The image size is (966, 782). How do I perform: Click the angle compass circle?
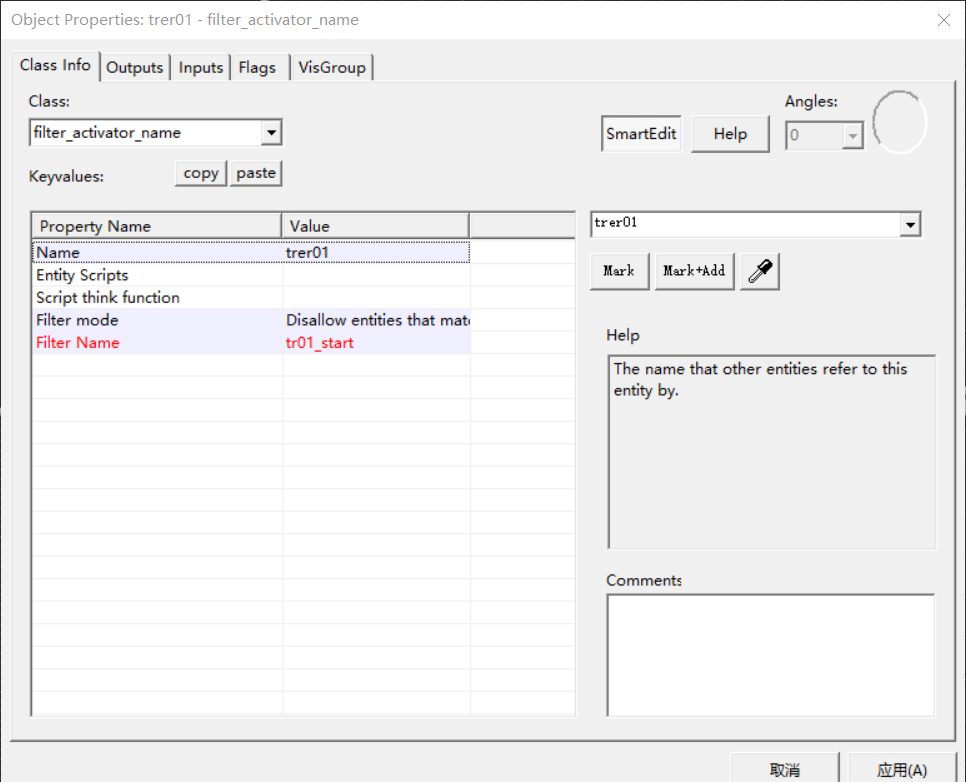coord(899,123)
